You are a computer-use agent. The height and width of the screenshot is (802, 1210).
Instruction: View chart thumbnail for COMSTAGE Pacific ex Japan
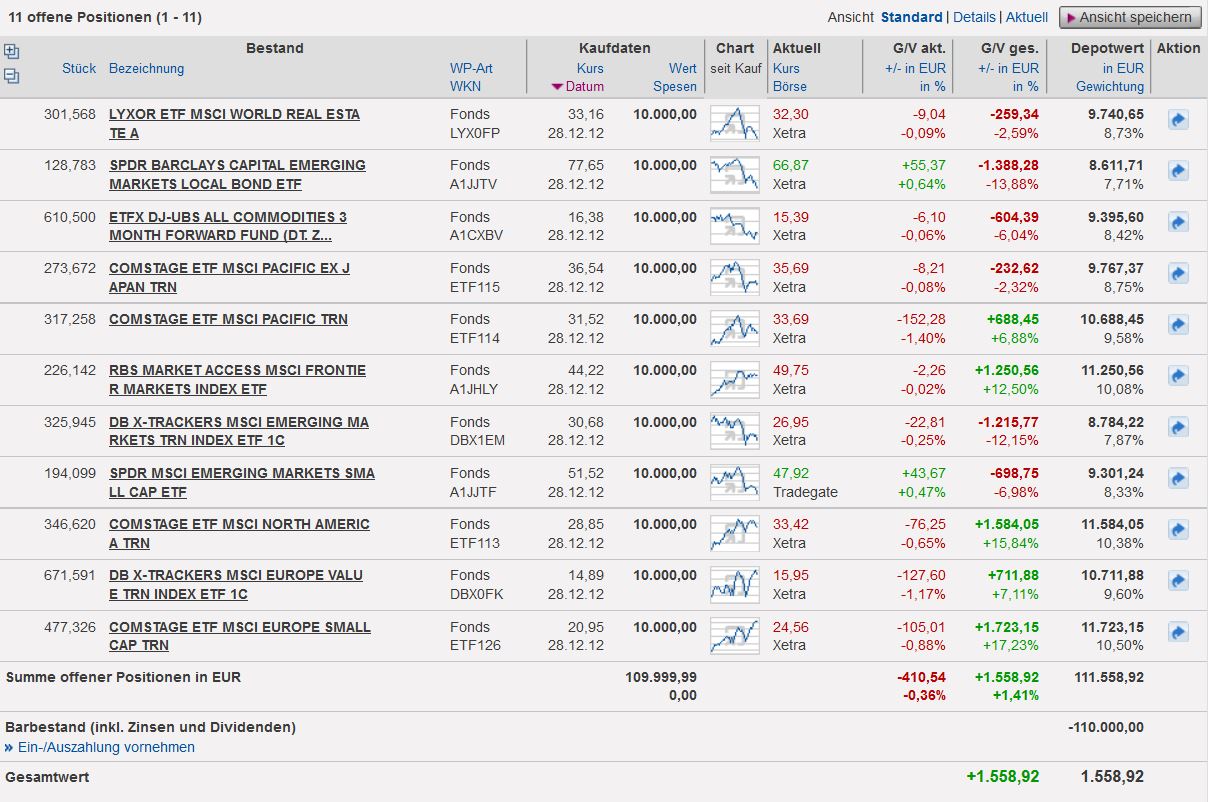(734, 277)
